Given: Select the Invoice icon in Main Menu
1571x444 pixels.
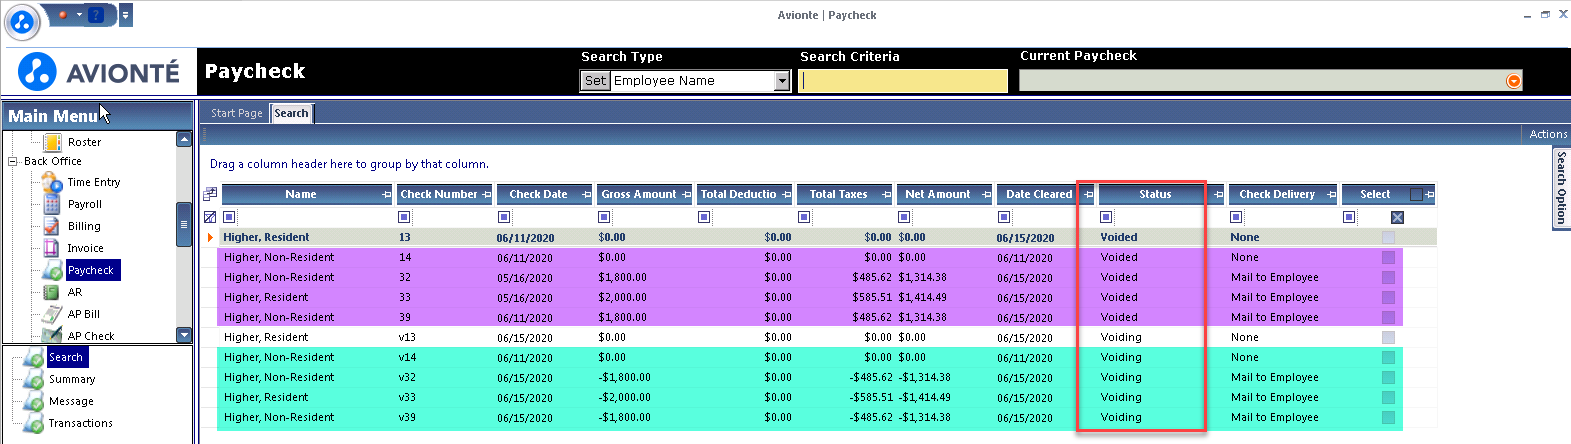Looking at the screenshot, I should 52,248.
